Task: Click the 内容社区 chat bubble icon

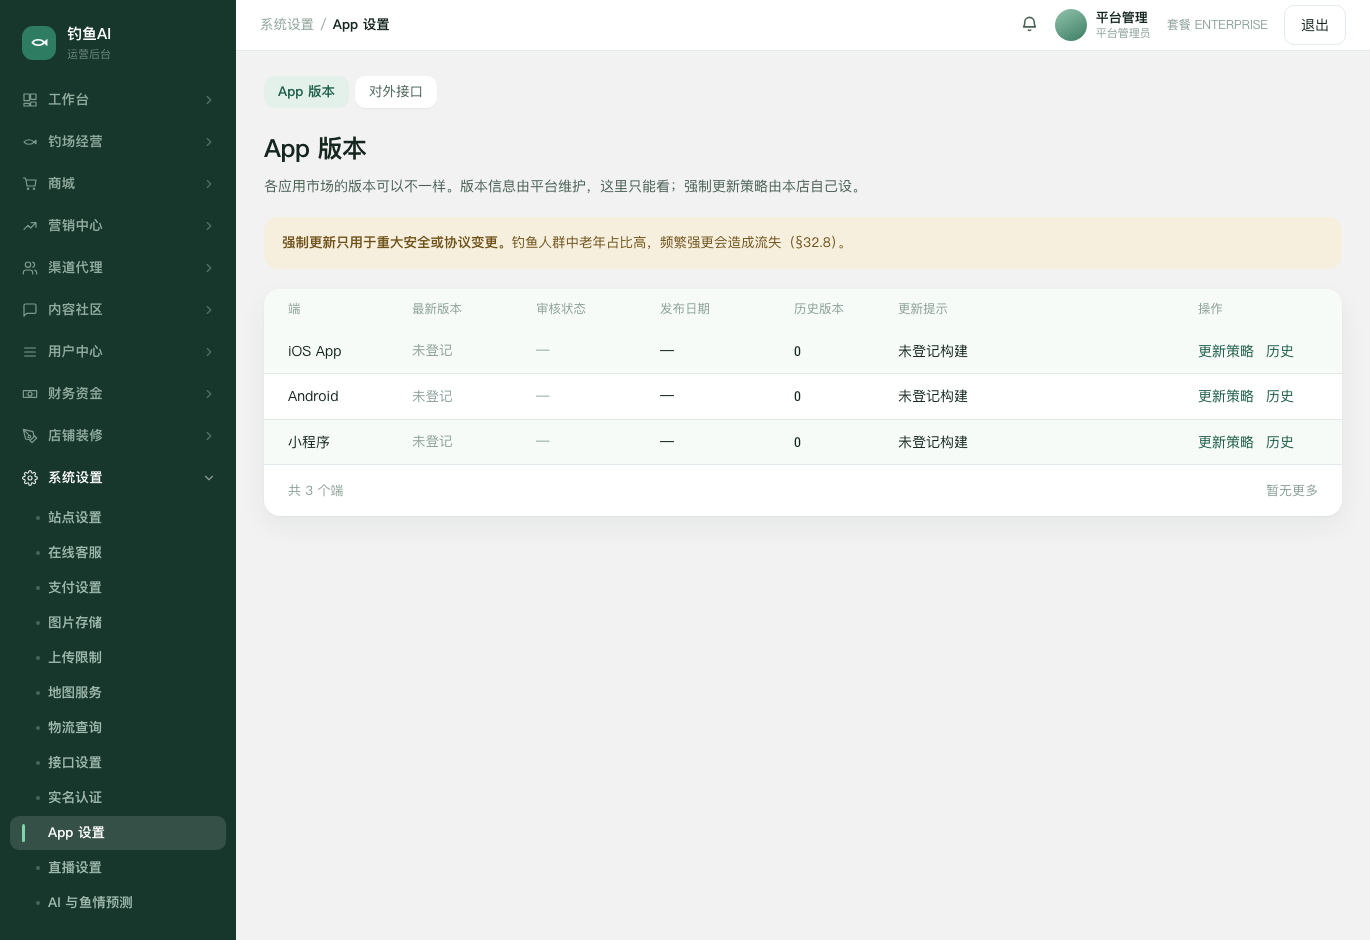Action: tap(30, 310)
